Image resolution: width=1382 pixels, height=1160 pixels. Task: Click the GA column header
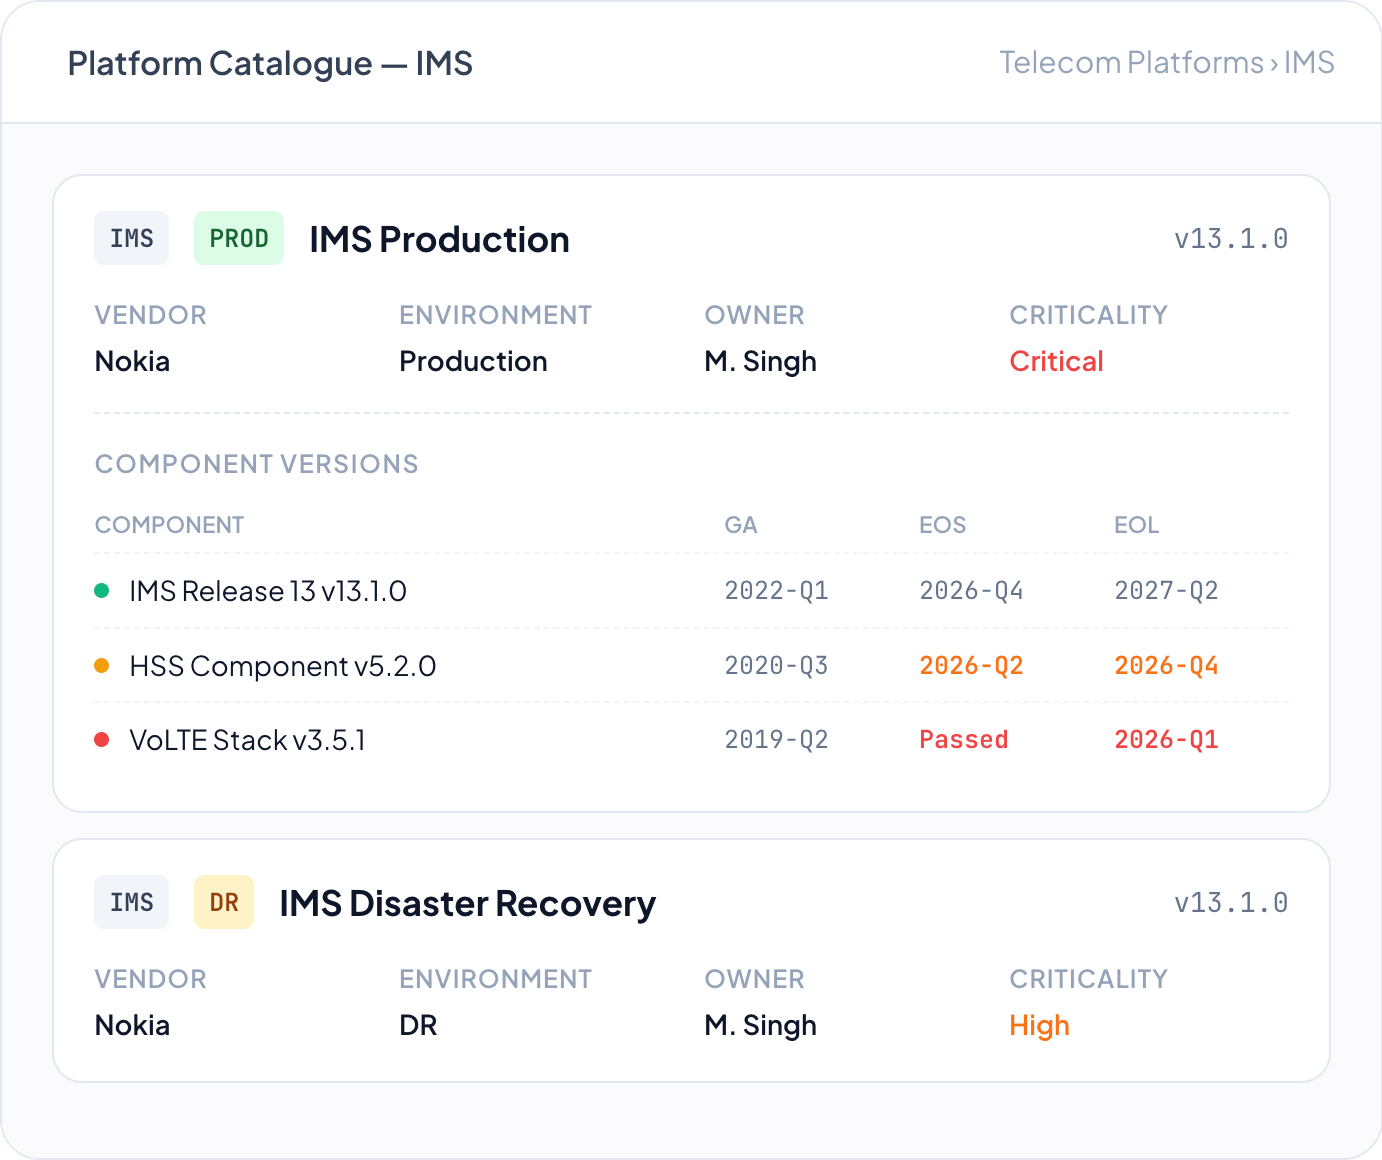pos(741,525)
